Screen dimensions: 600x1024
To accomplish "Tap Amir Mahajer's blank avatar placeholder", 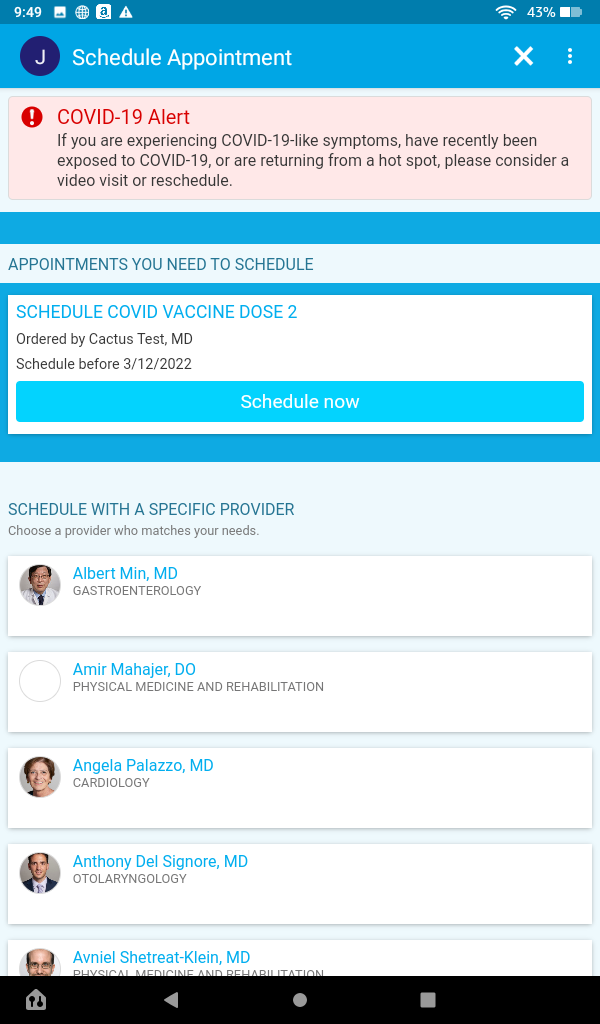I will (40, 681).
